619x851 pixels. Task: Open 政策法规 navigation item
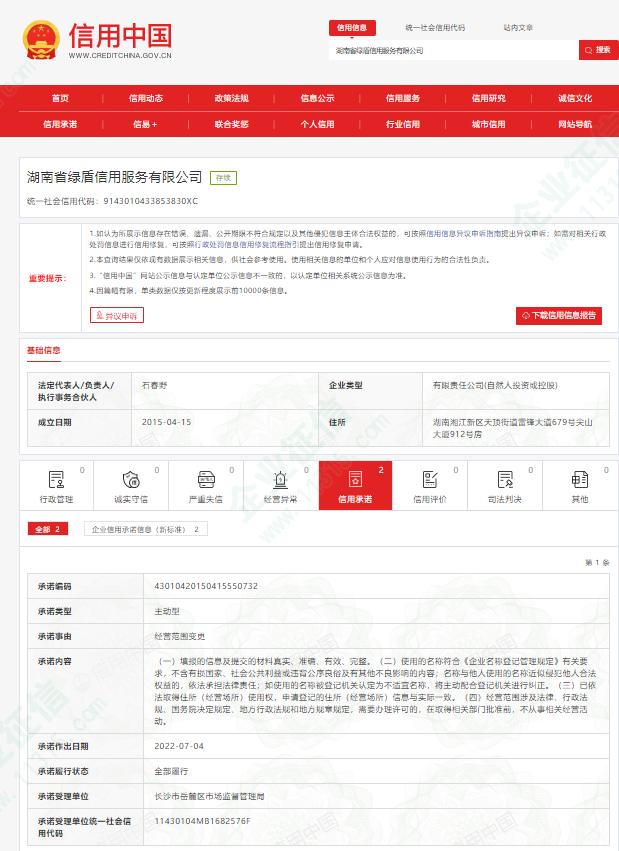click(232, 98)
